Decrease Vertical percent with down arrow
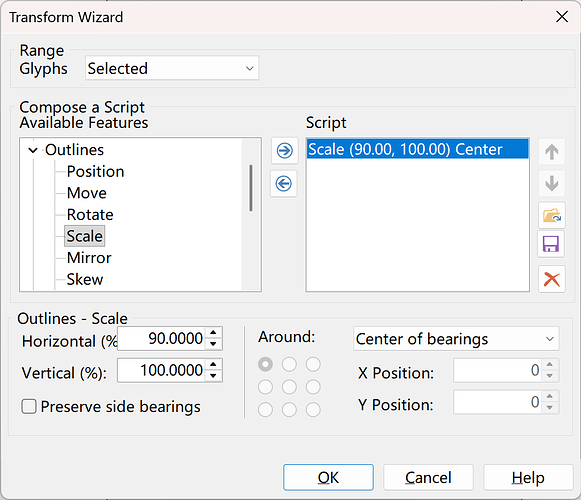Image resolution: width=581 pixels, height=500 pixels. pos(213,375)
